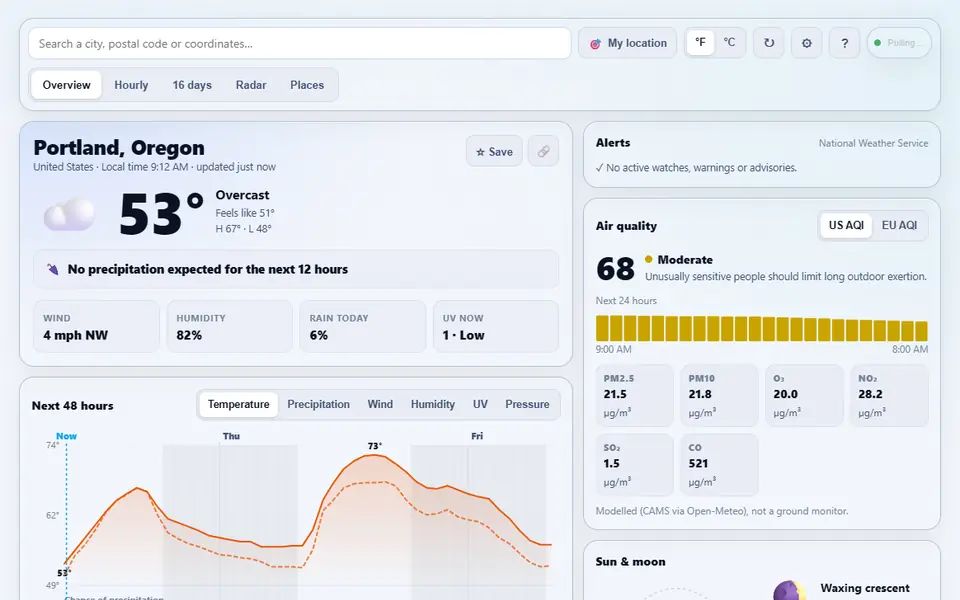Click the O₃ pollutant tile
The image size is (960, 600).
804,396
